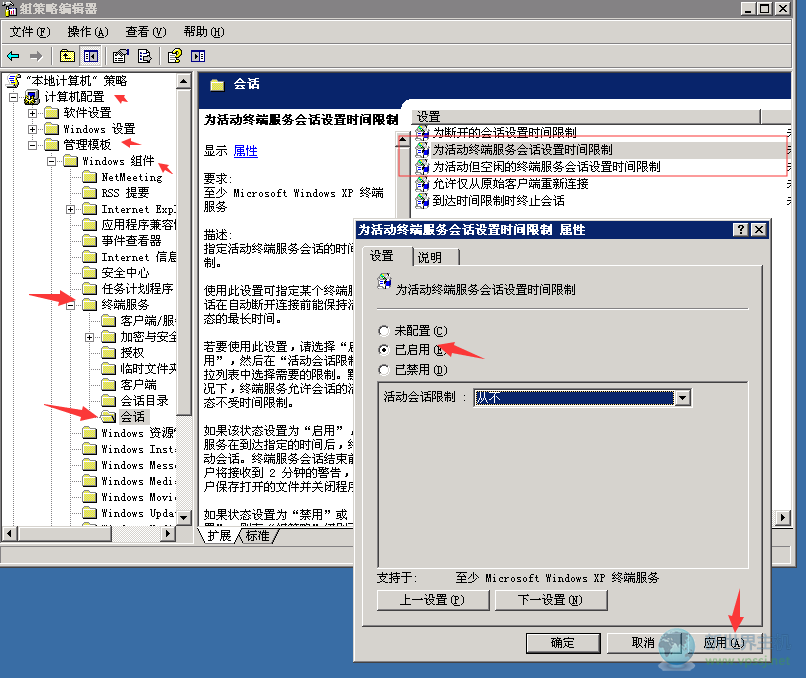Collapse the 终端服务 tree node
This screenshot has height=678, width=806.
[70, 305]
